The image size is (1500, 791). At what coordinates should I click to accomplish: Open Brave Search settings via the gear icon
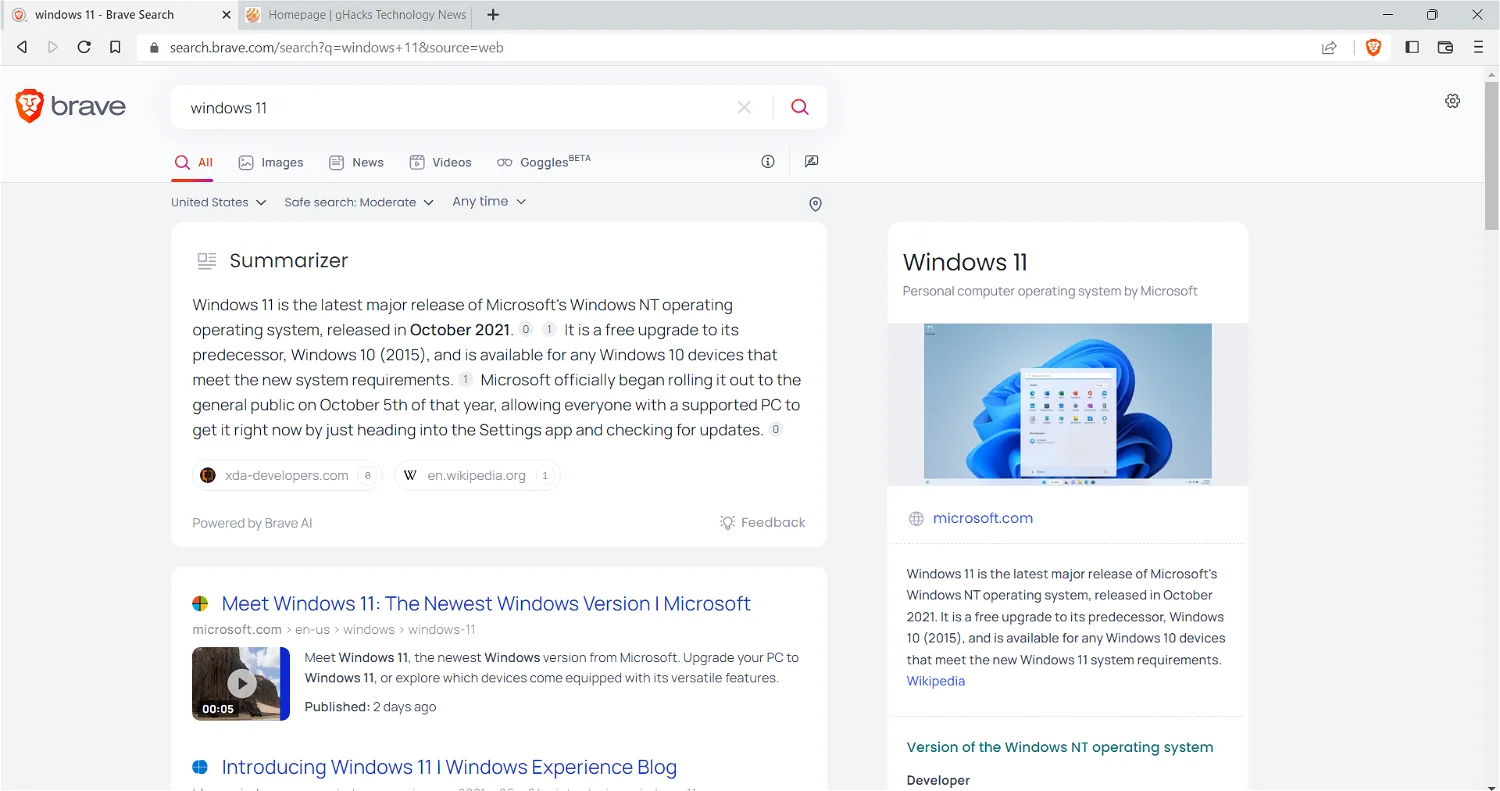click(1452, 101)
